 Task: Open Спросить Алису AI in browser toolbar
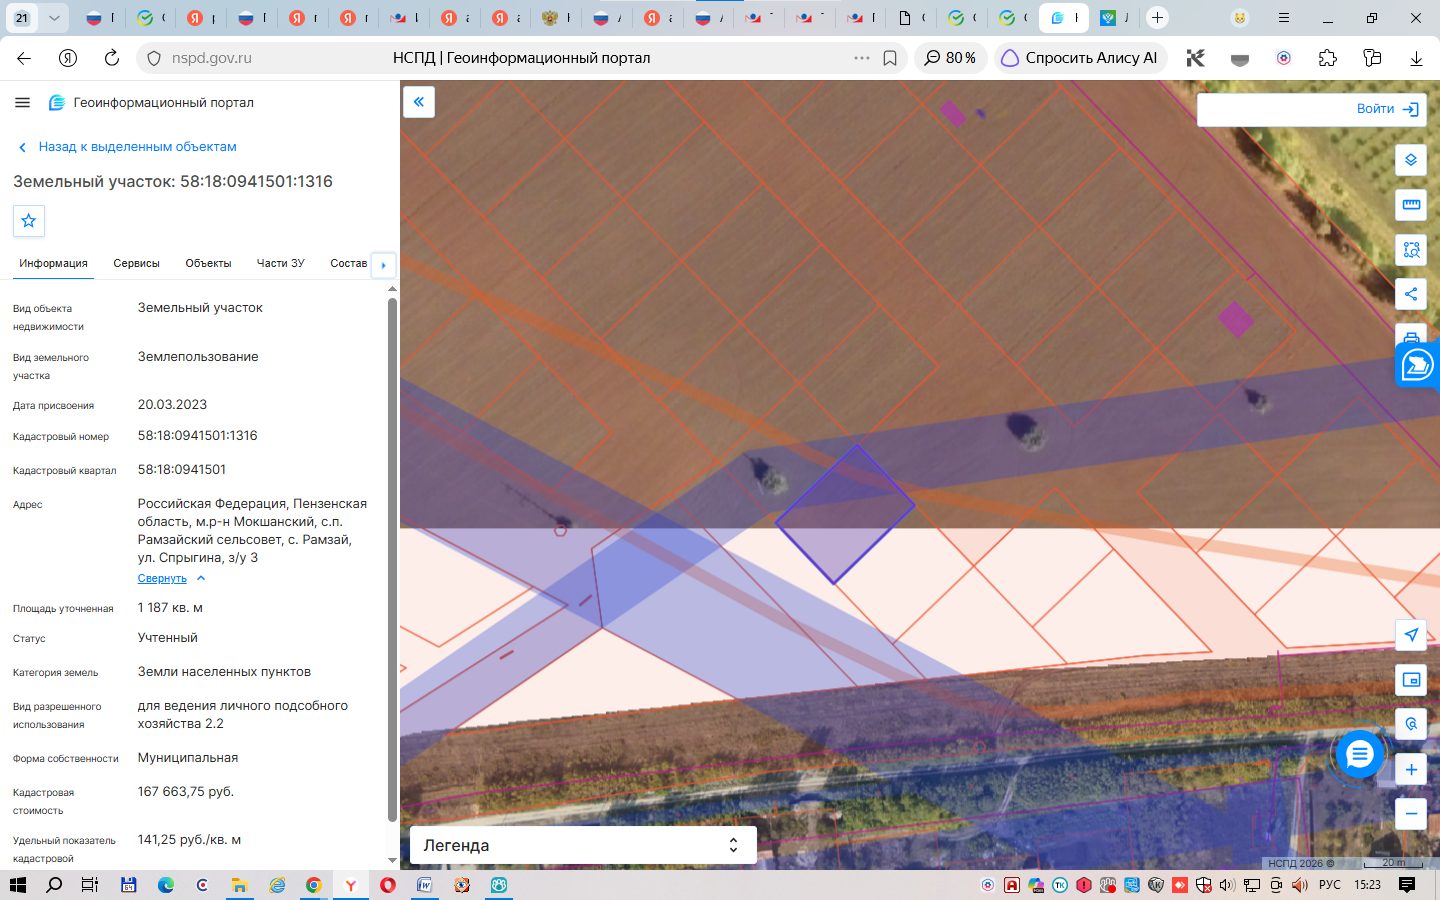coord(1080,58)
